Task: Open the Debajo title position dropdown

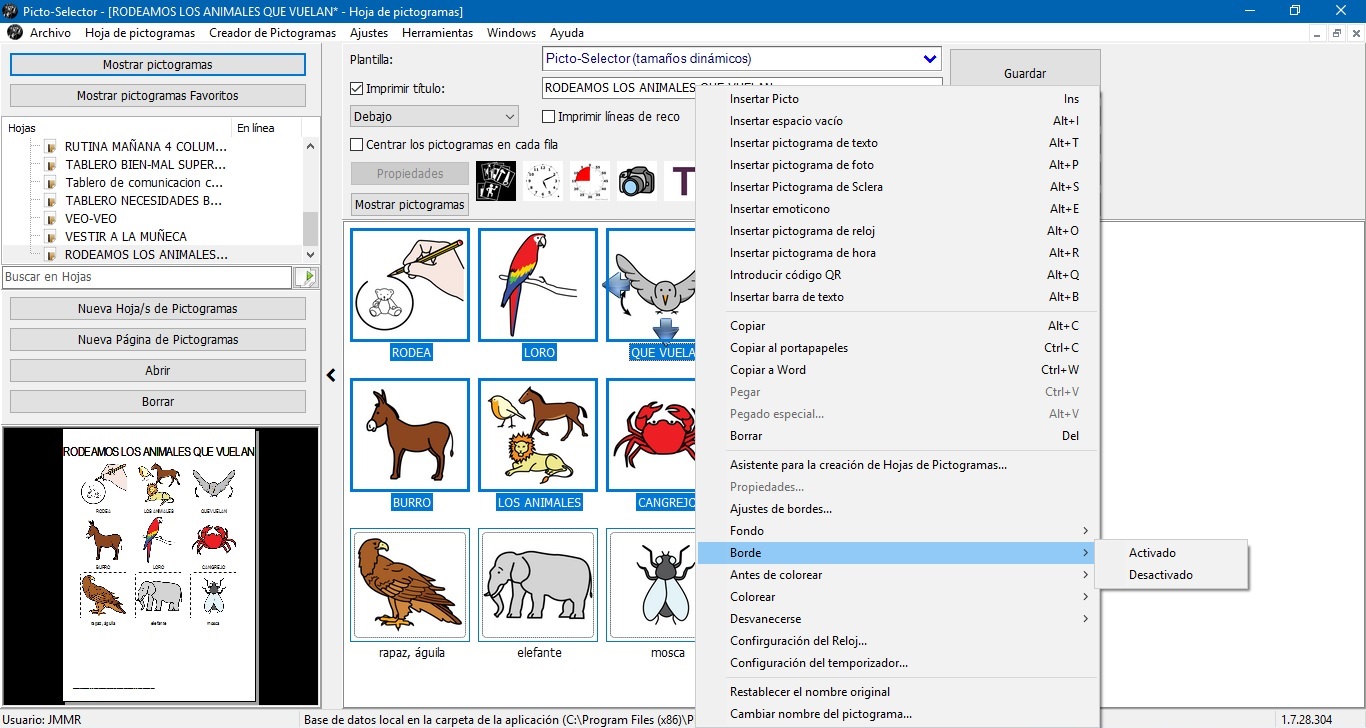Action: 509,117
